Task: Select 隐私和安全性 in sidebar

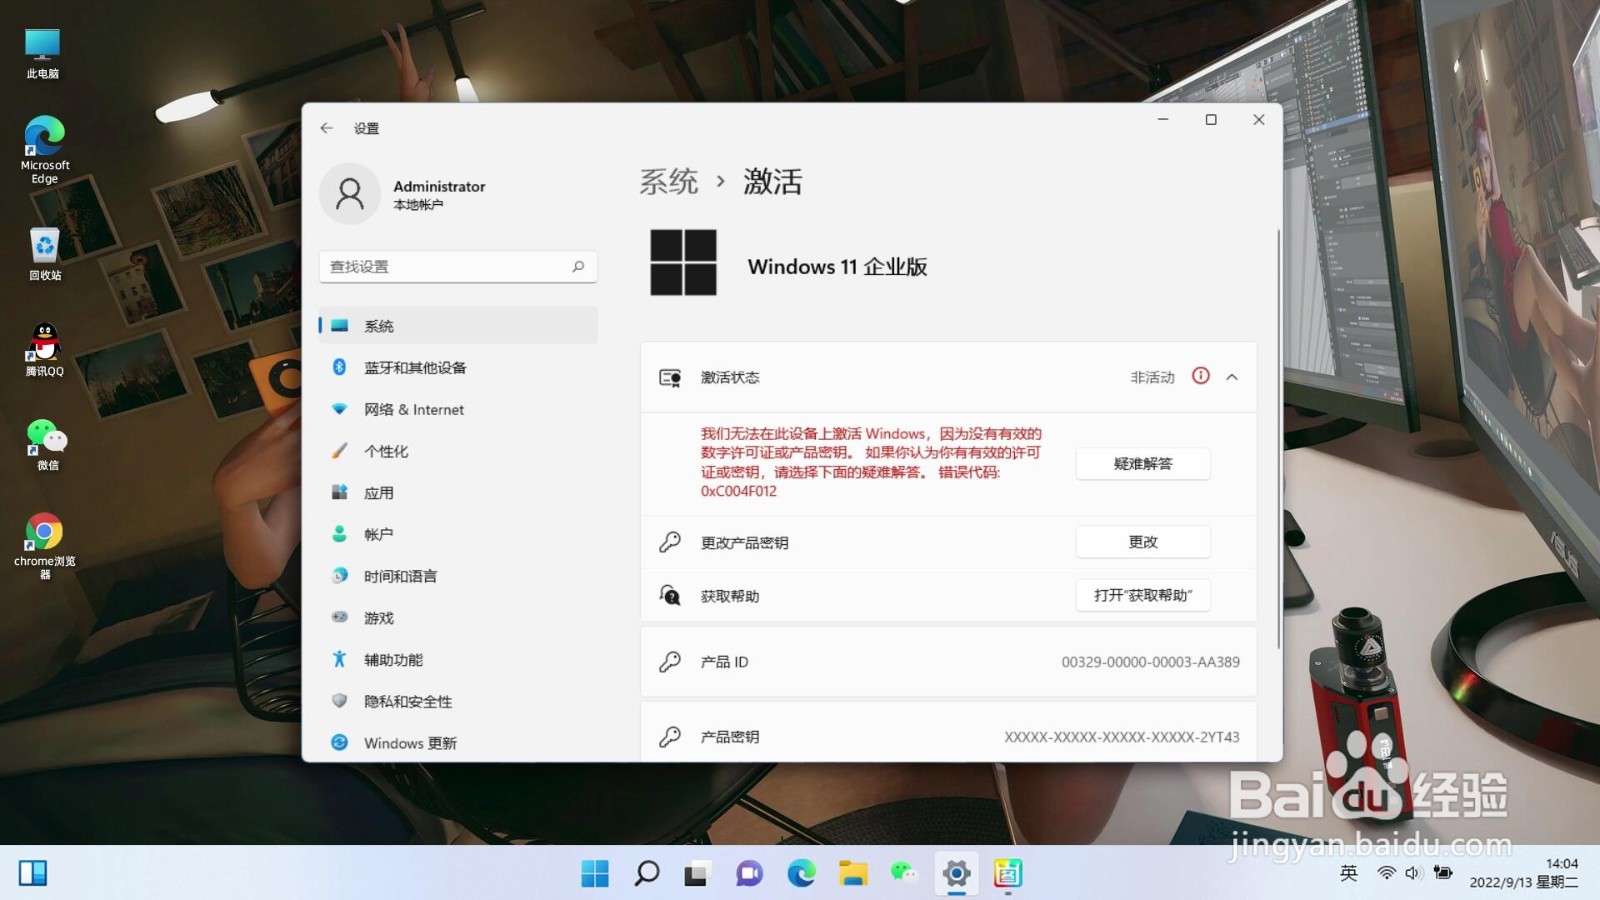Action: 458,702
